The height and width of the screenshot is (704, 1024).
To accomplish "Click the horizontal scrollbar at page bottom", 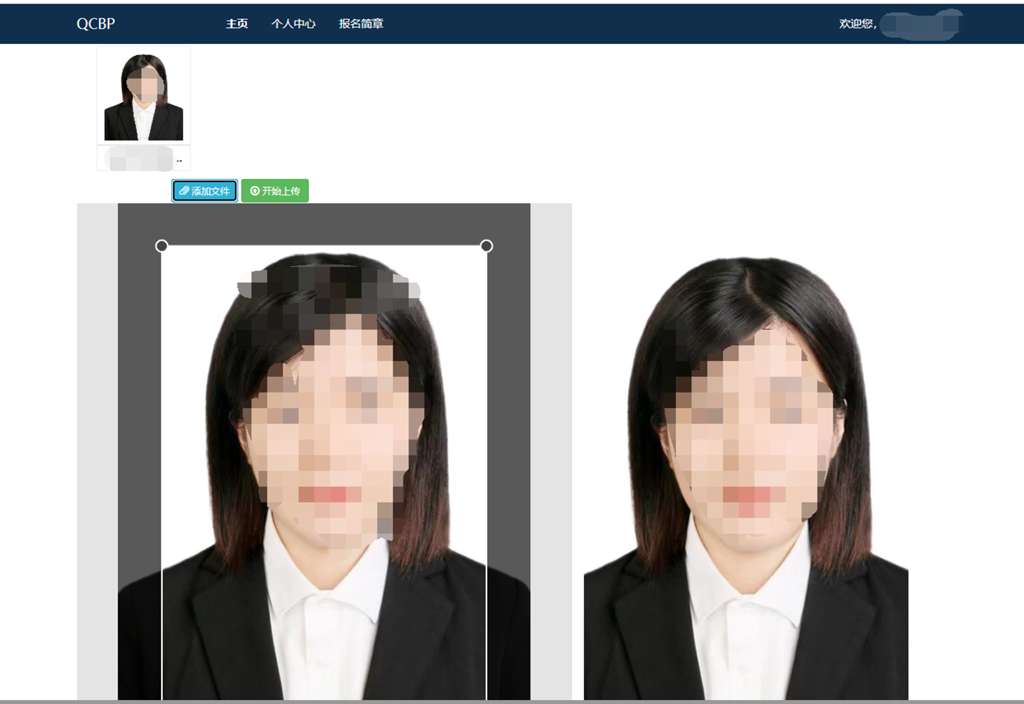I will [512, 701].
